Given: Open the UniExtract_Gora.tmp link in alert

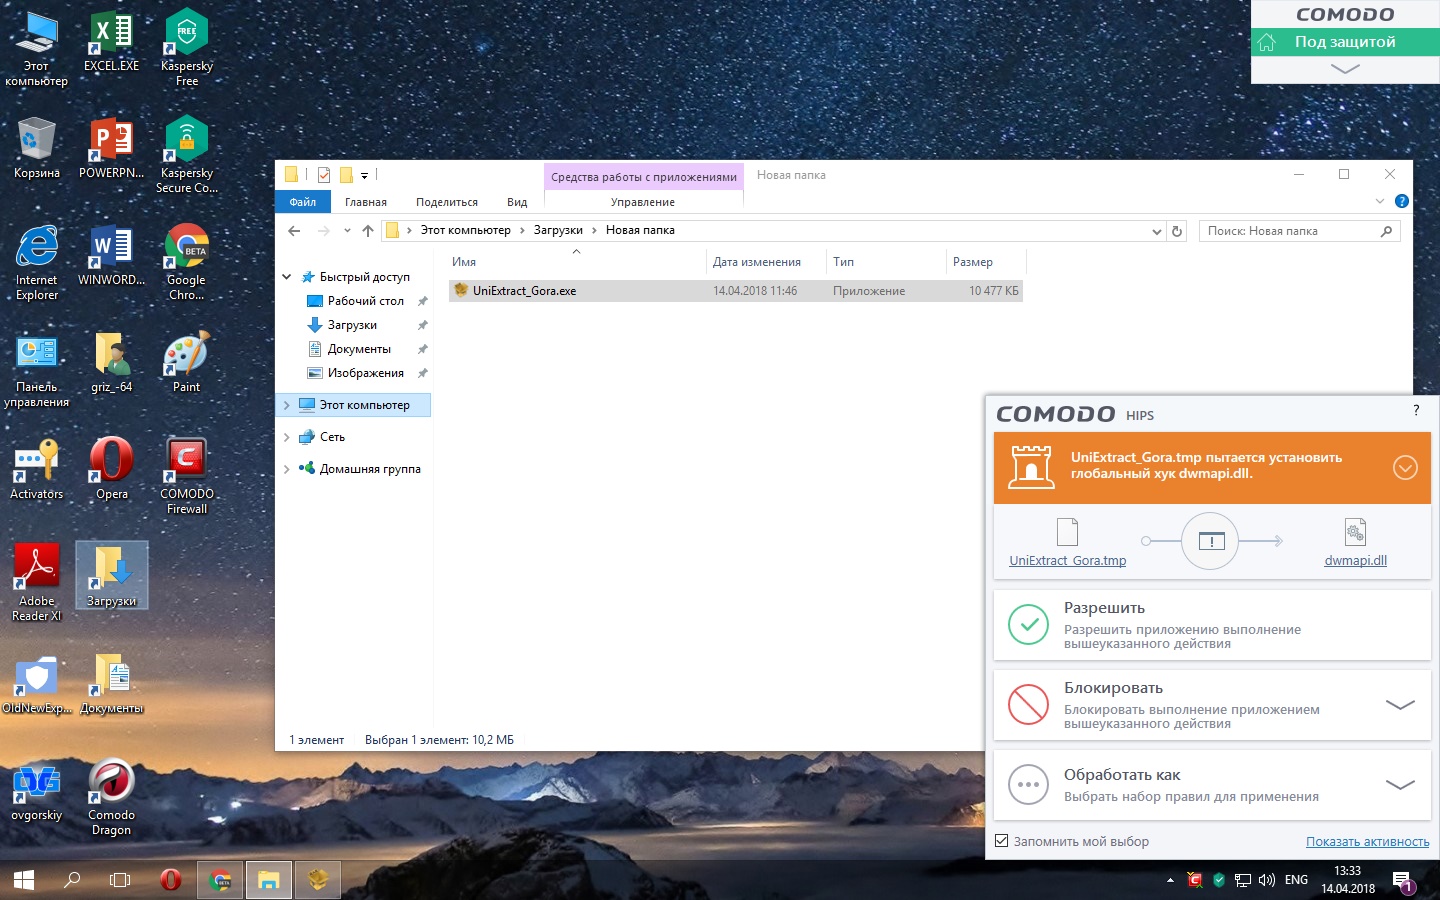Looking at the screenshot, I should [x=1067, y=560].
